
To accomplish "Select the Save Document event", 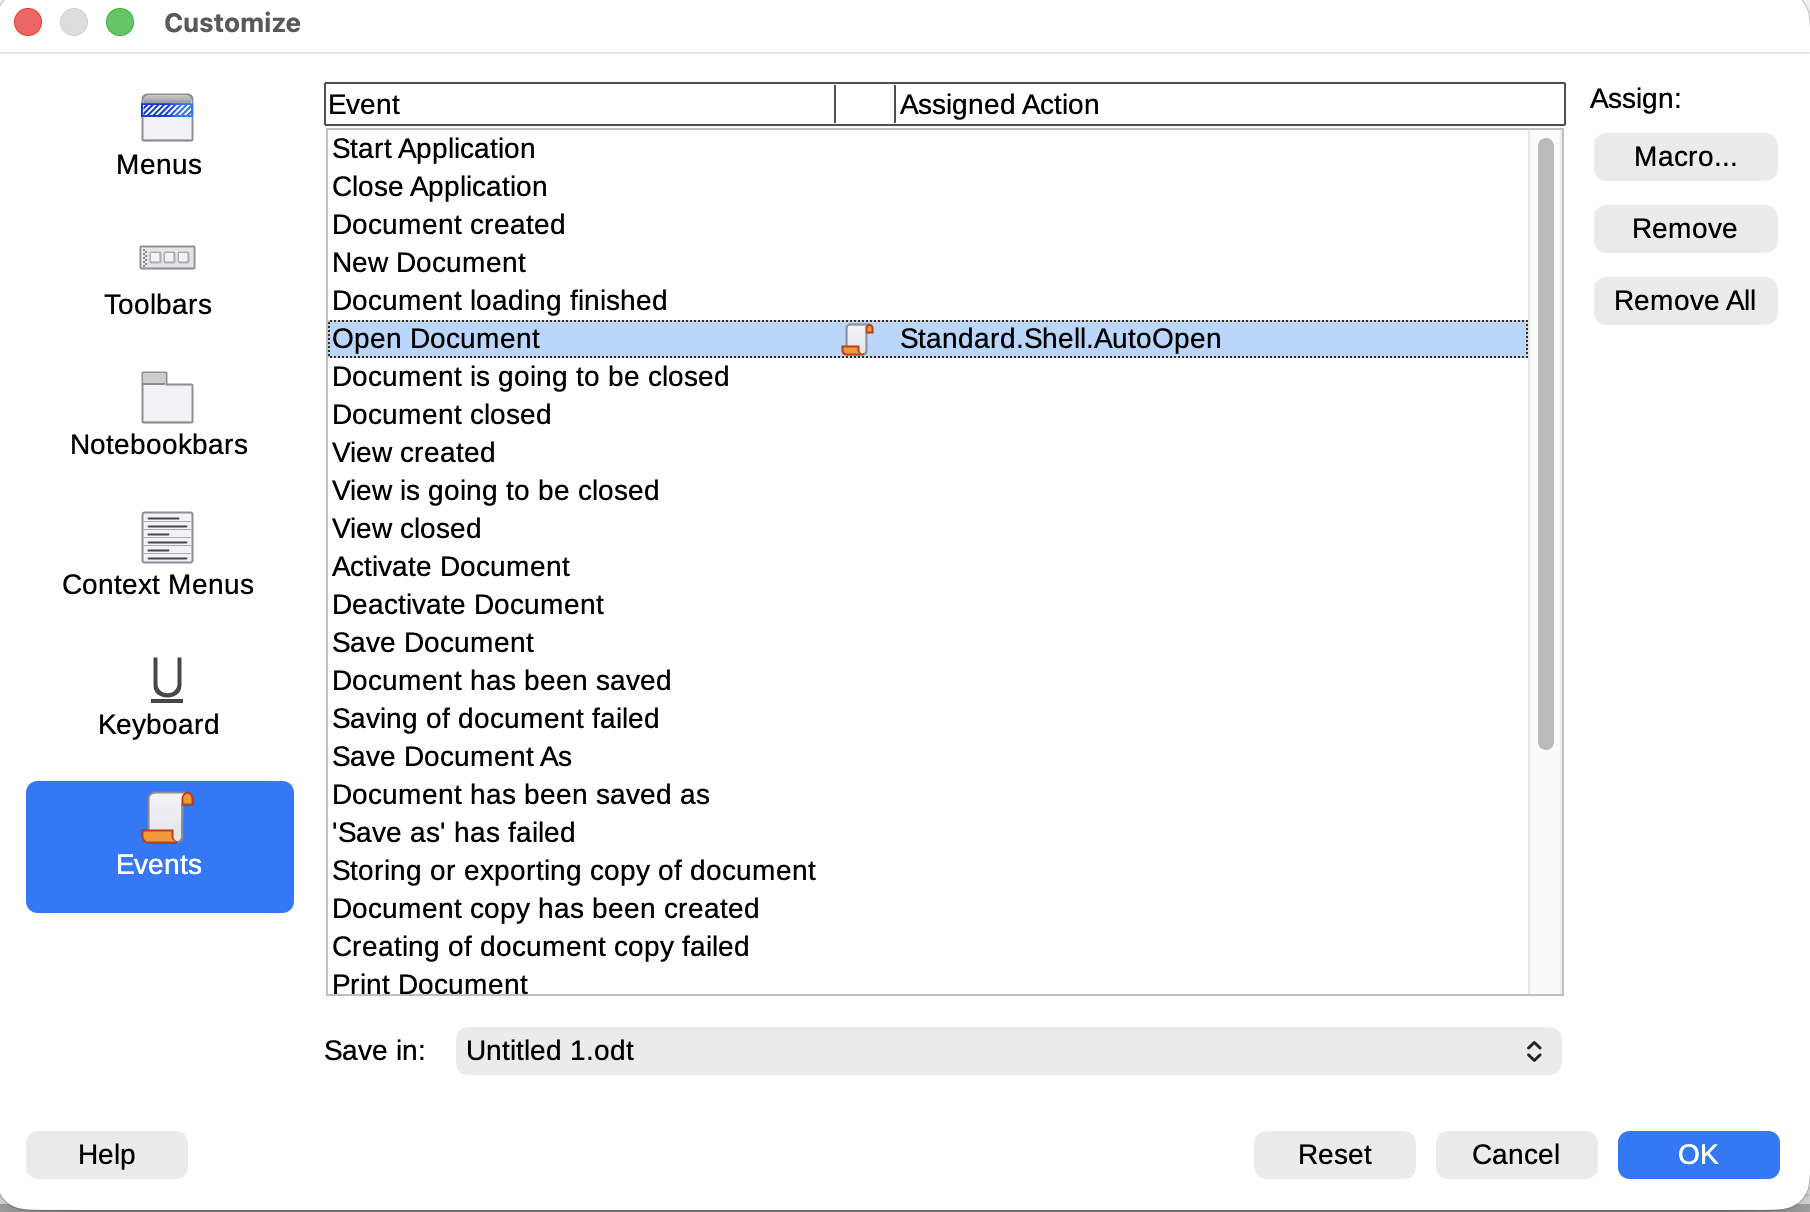I will click(x=433, y=643).
